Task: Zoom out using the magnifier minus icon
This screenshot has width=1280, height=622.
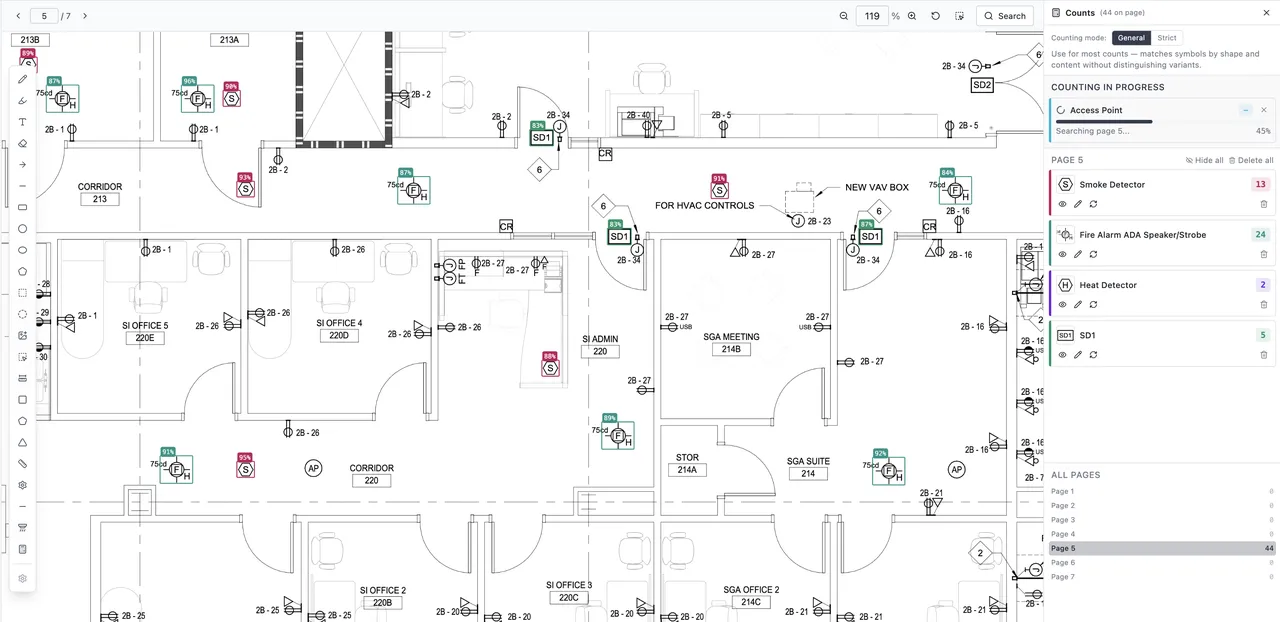Action: click(844, 16)
